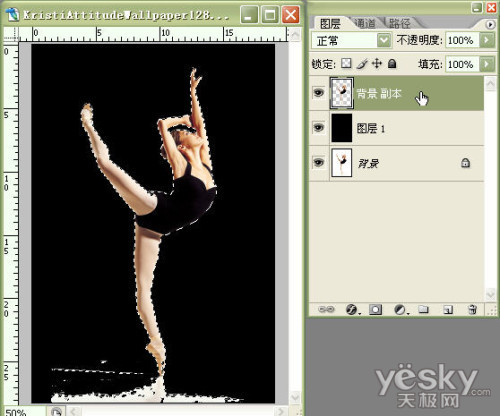The width and height of the screenshot is (500, 416).
Task: Lock position move icon
Action: [377, 63]
